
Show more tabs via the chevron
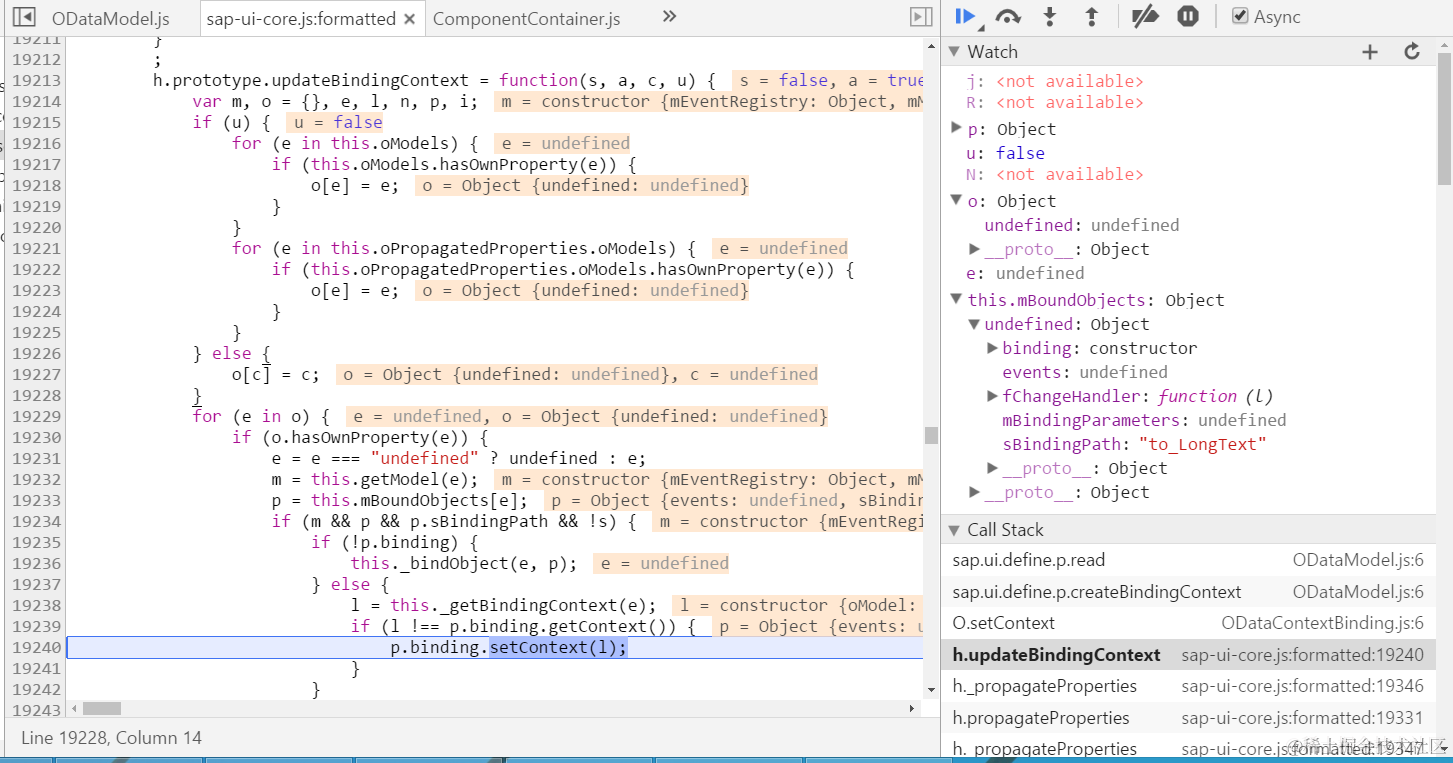click(x=670, y=17)
